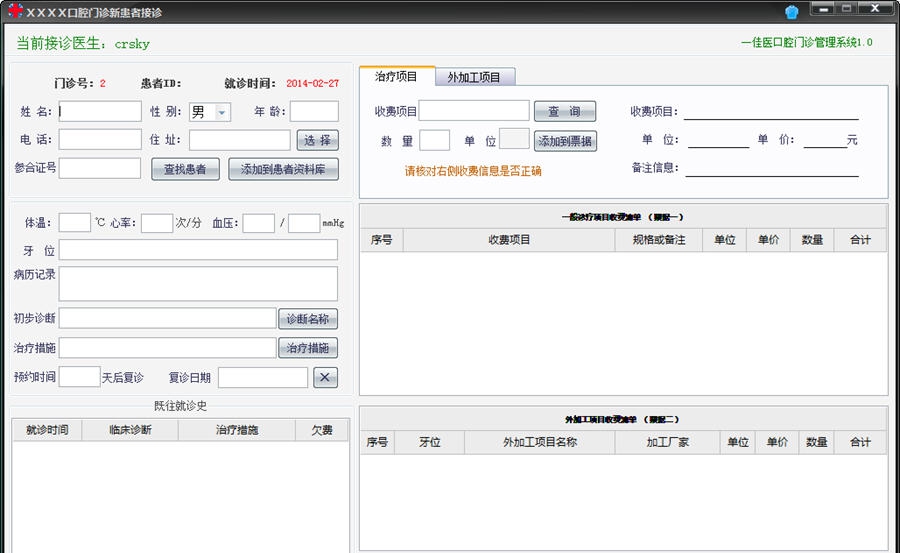The image size is (900, 553).
Task: Click the 外加工项目名称 column header
Action: [540, 442]
